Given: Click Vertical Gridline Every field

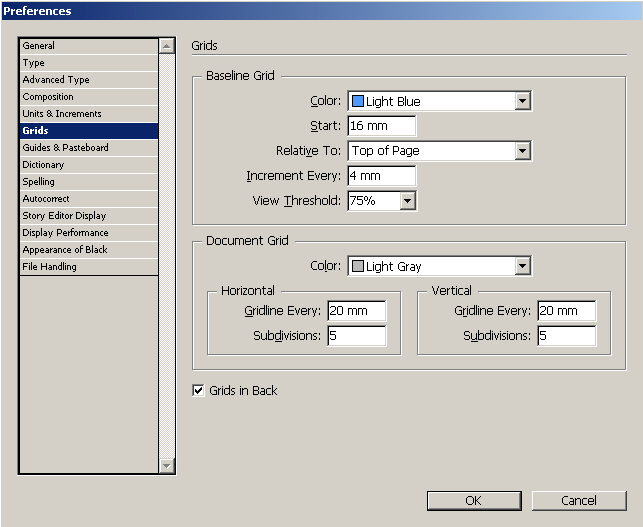Looking at the screenshot, I should point(567,311).
